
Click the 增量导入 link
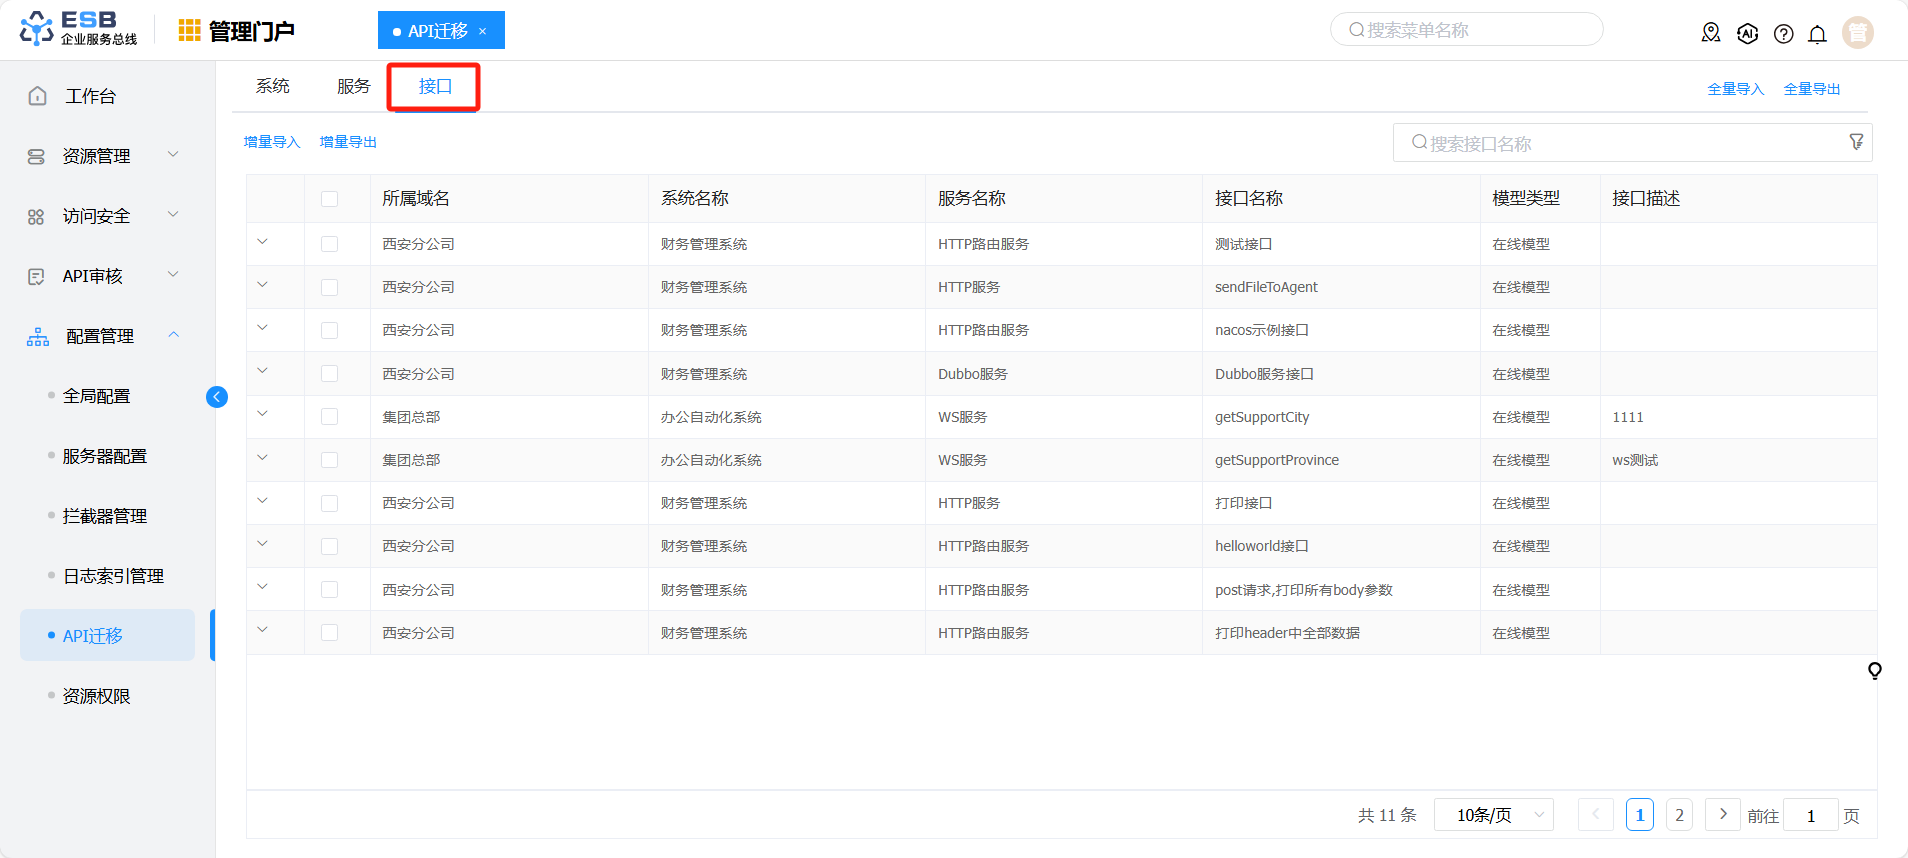tap(272, 142)
